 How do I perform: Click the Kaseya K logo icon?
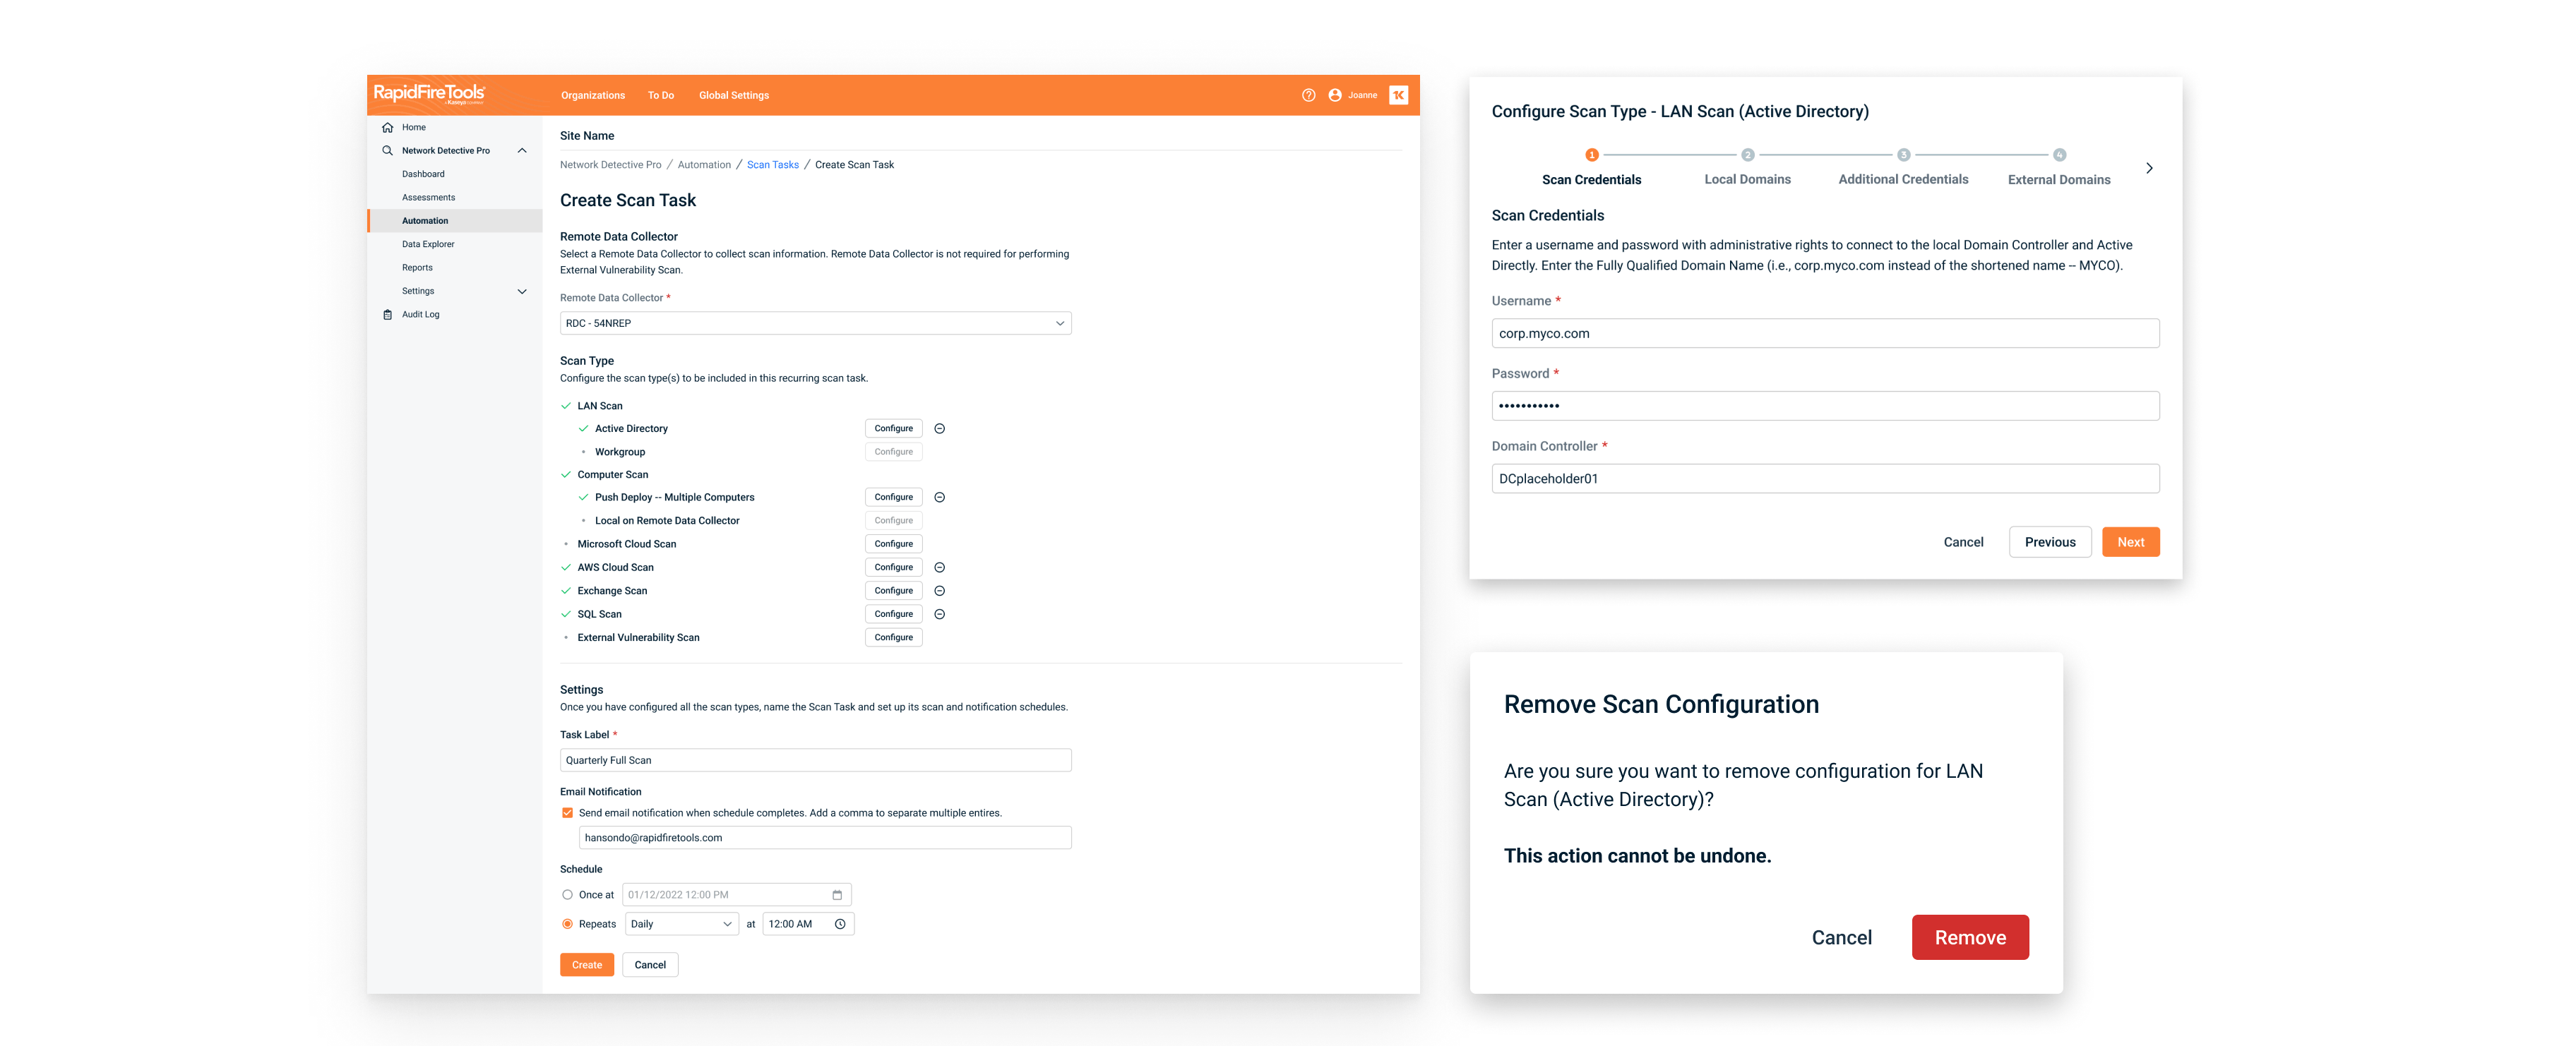click(1398, 95)
